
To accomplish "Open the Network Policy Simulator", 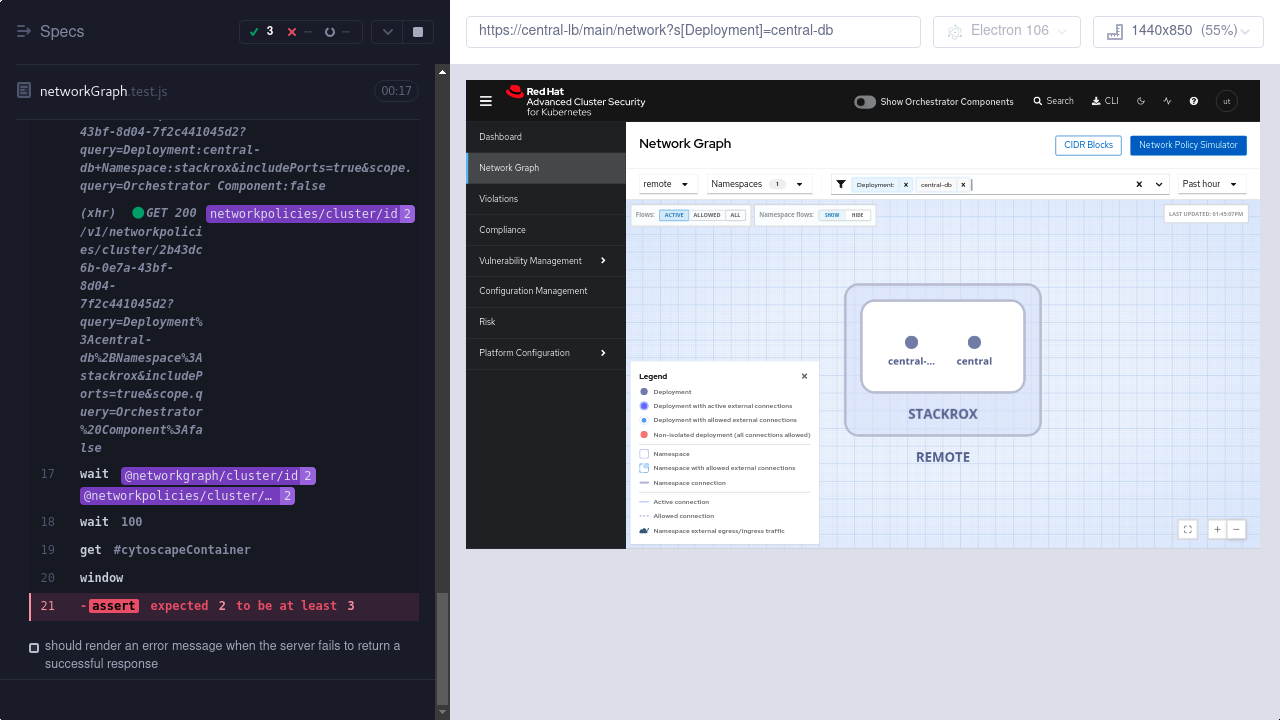I will [1188, 145].
